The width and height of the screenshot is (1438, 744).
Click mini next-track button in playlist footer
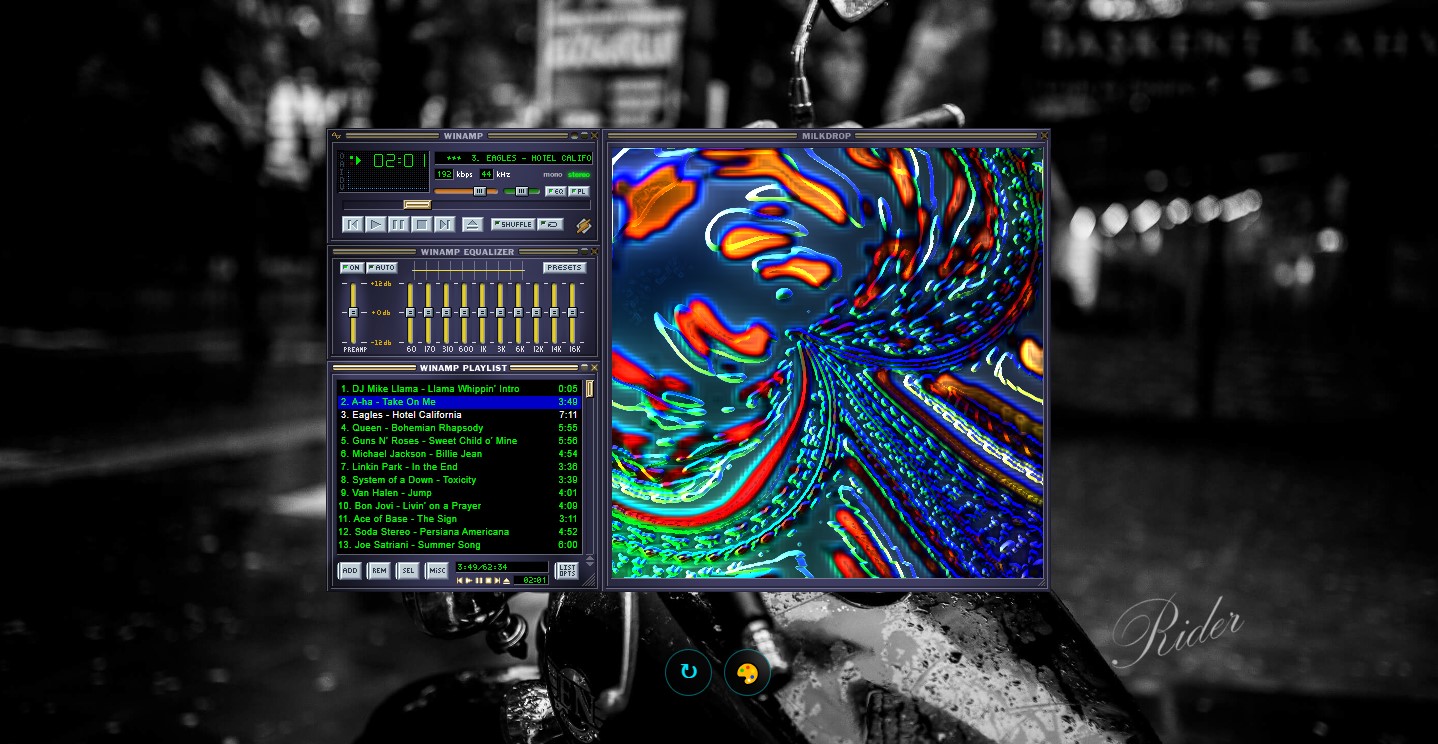(497, 580)
